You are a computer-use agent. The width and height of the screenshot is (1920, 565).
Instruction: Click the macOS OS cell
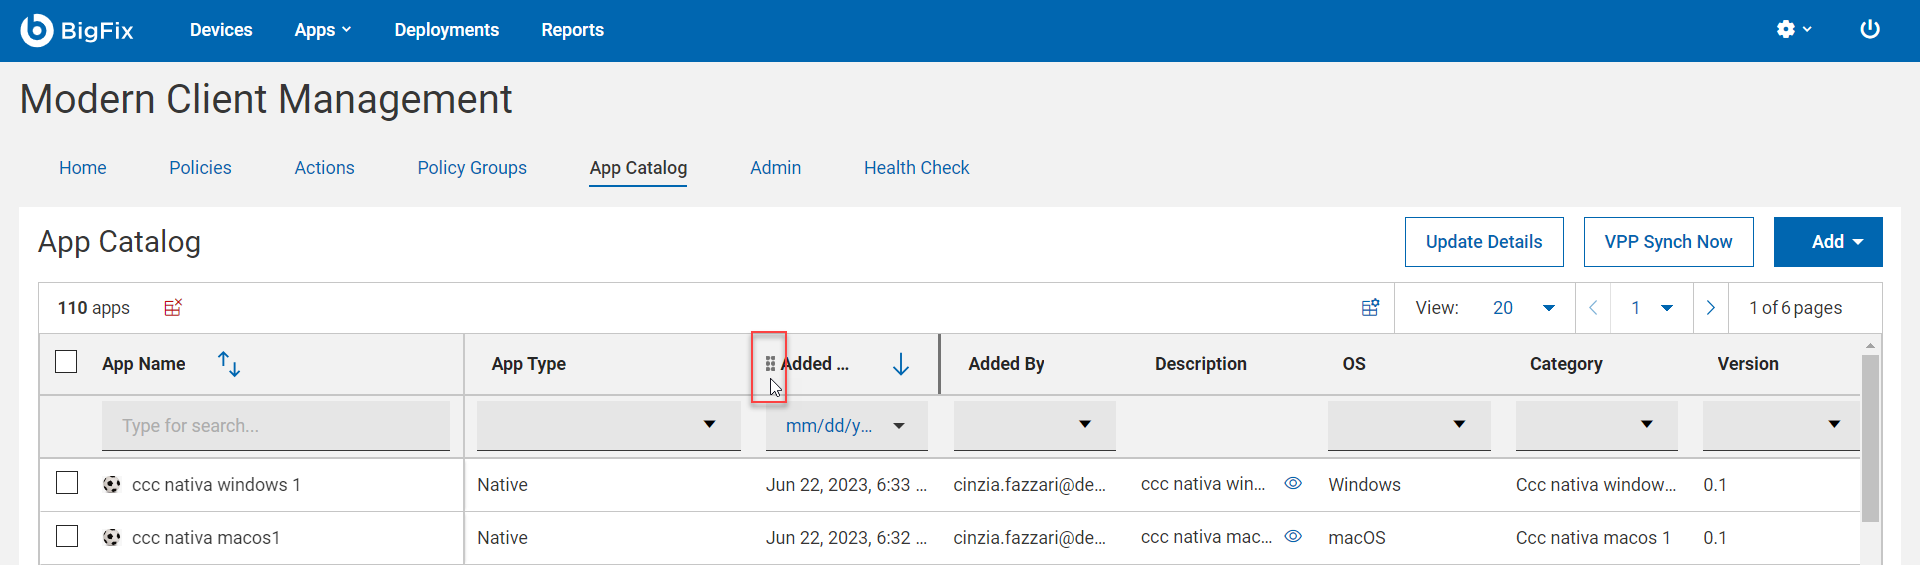(1357, 537)
